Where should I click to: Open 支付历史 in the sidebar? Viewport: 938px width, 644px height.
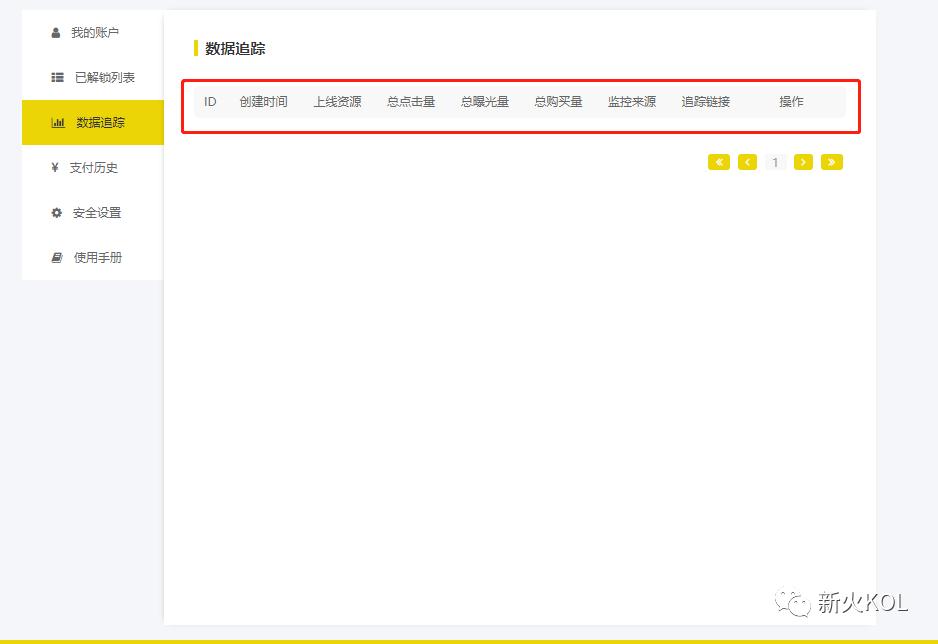[93, 167]
